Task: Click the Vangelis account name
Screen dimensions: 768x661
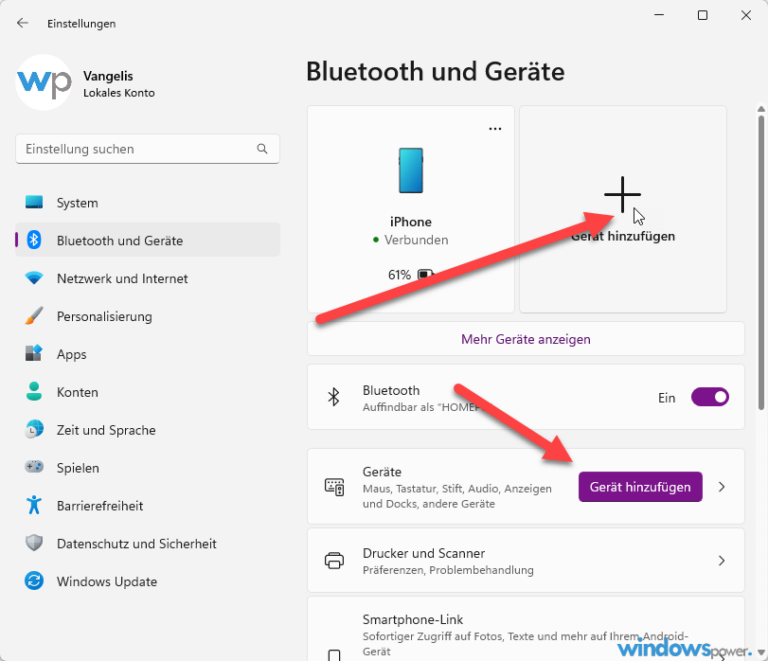Action: pyautogui.click(x=108, y=76)
